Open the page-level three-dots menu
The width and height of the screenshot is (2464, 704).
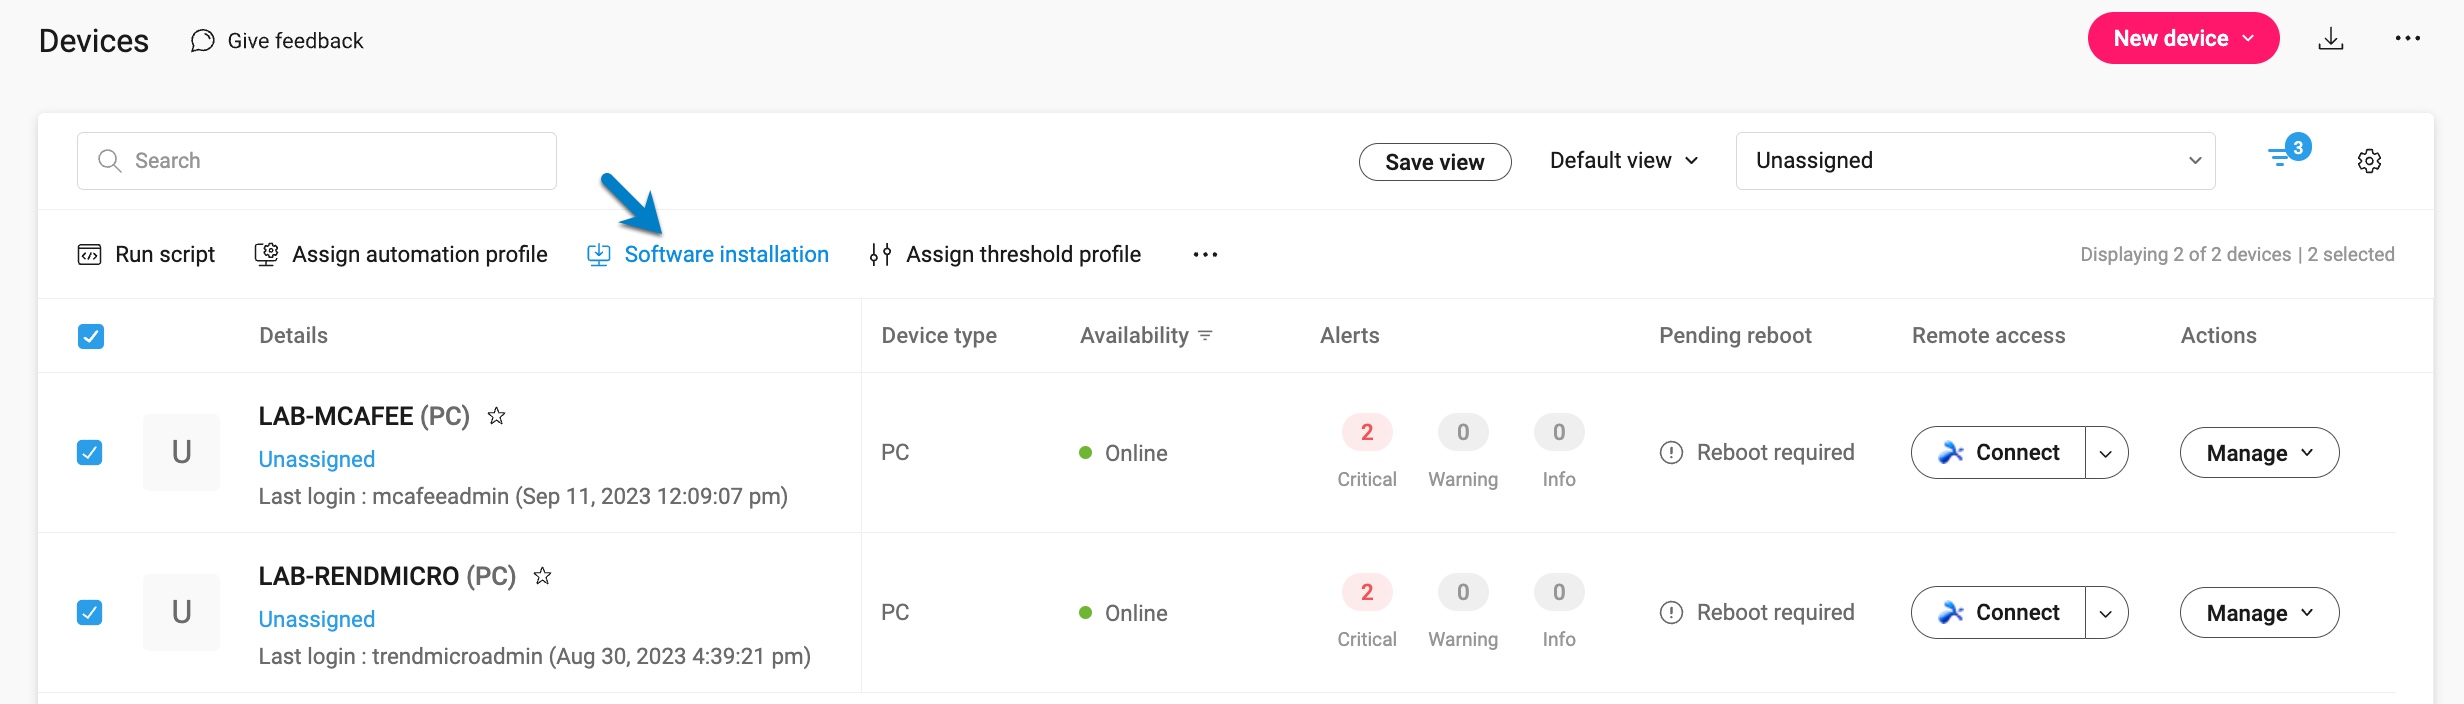click(x=2407, y=39)
